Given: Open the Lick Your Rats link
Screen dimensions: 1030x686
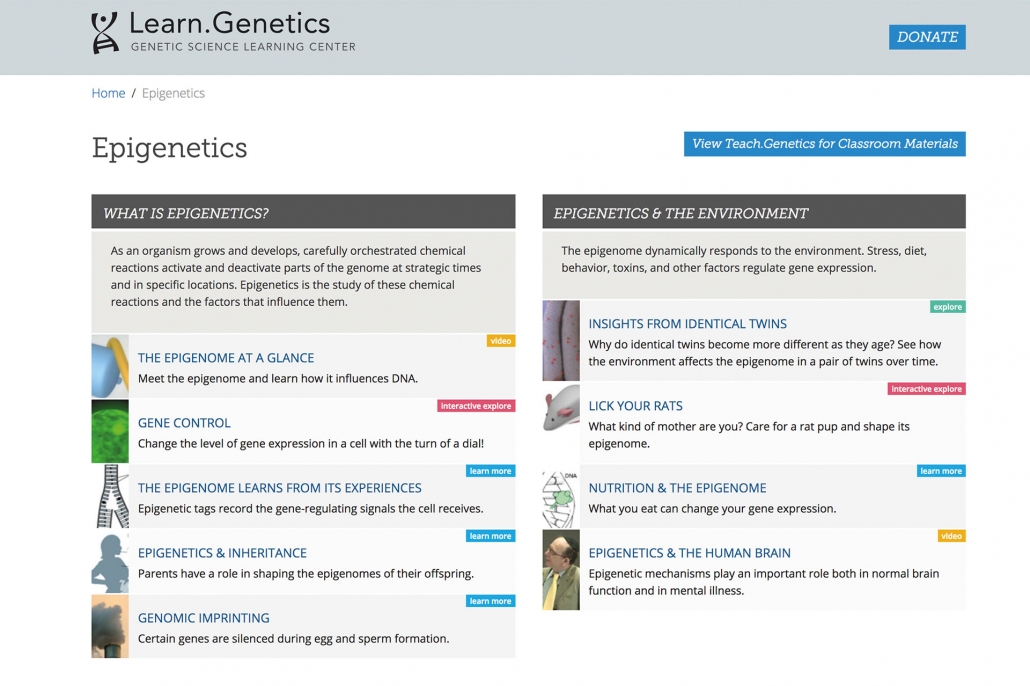Looking at the screenshot, I should click(635, 406).
